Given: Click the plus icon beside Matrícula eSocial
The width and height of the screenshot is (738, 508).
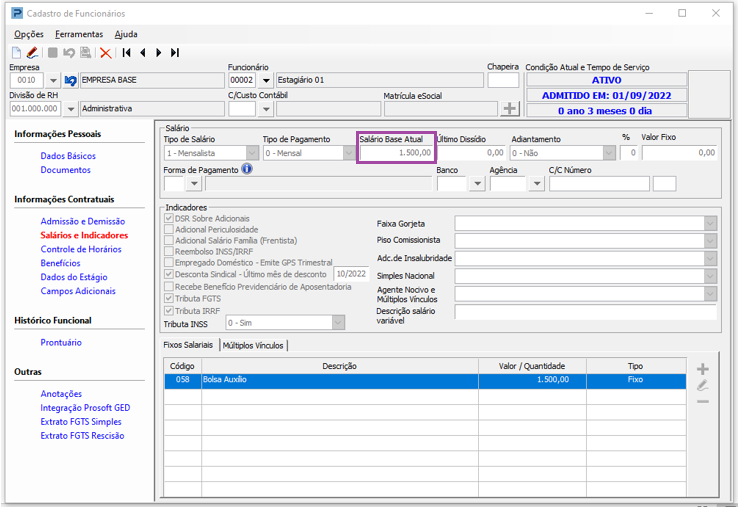Looking at the screenshot, I should (x=510, y=109).
